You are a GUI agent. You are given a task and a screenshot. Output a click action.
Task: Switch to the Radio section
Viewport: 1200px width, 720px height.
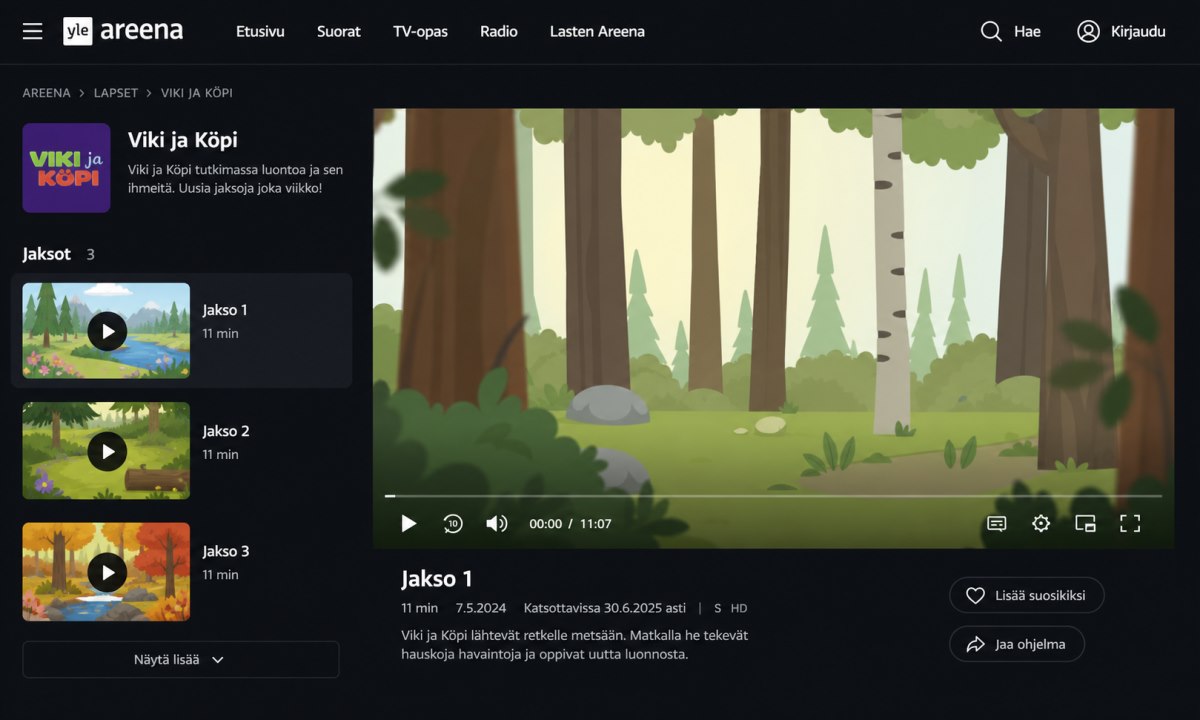[x=499, y=32]
